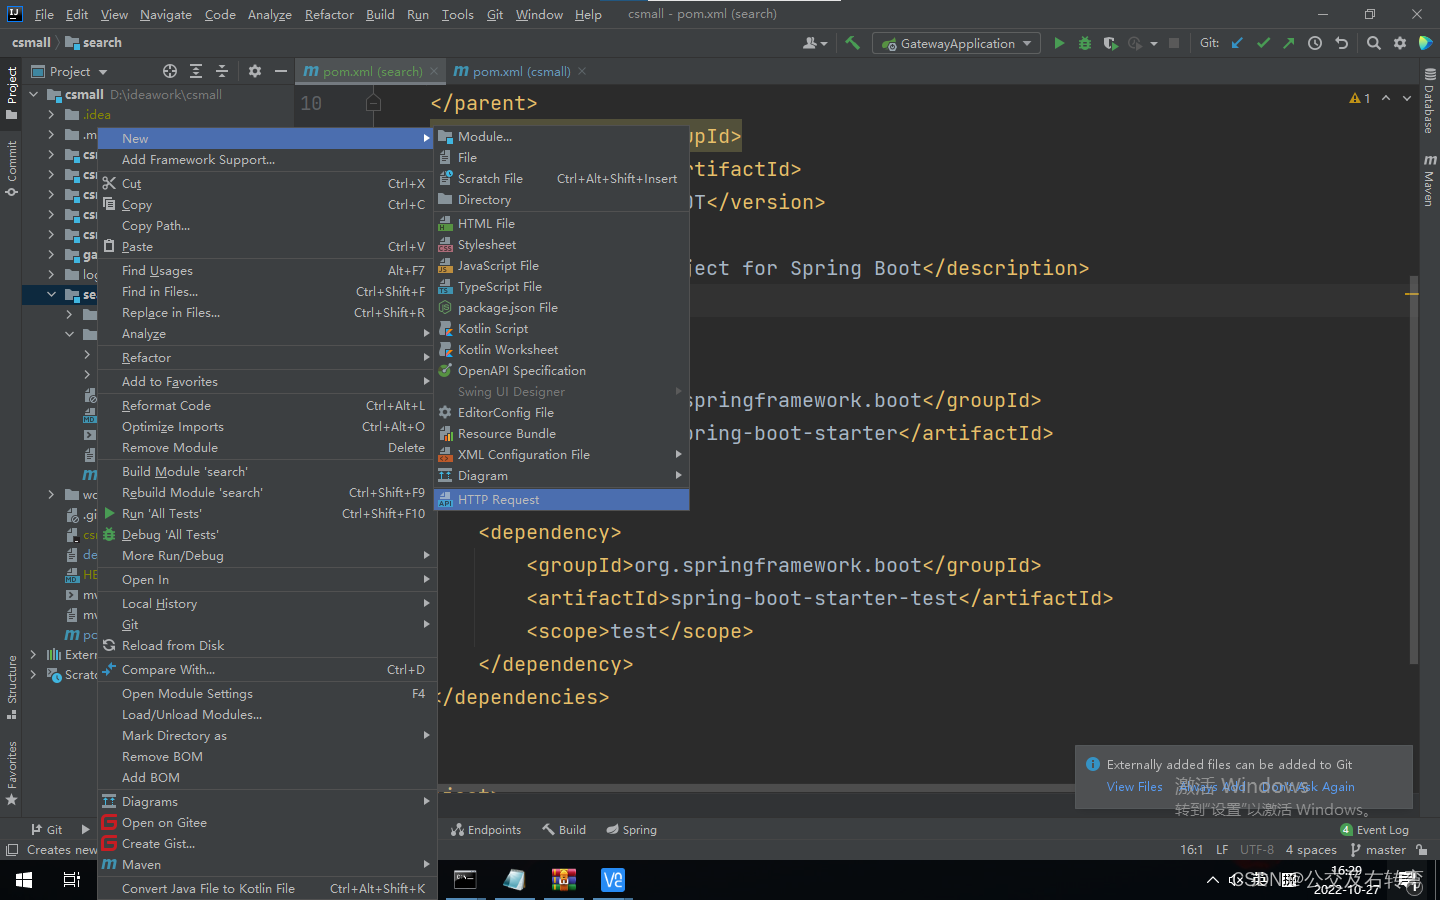Go to previous highlighted error up arrow

pos(1386,98)
